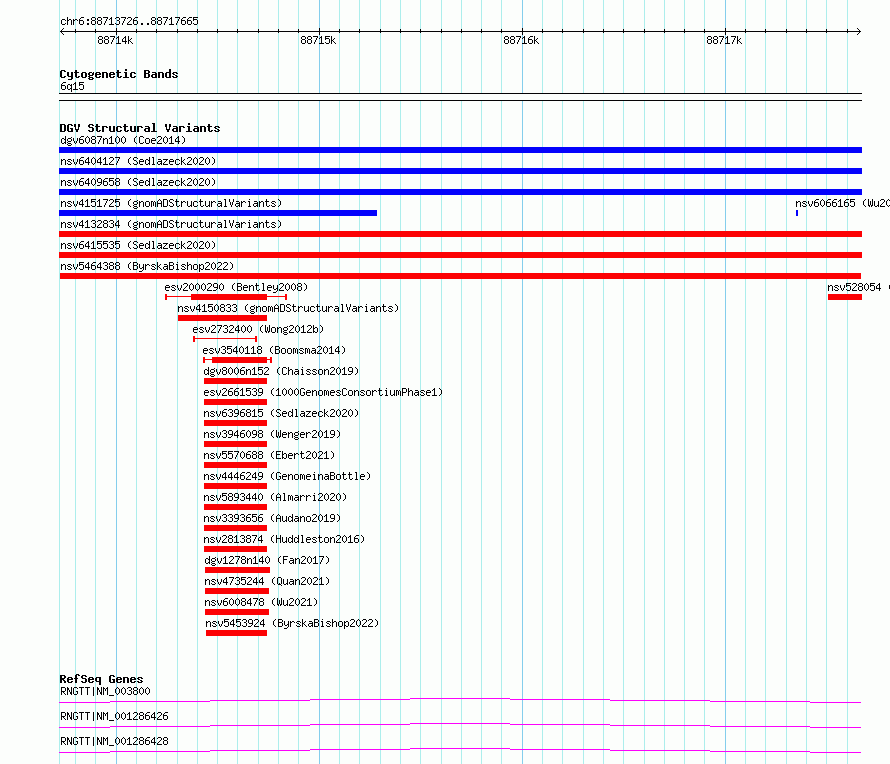Open esv2000290 (Bentley2008) variant
The height and width of the screenshot is (764, 890).
(x=236, y=287)
